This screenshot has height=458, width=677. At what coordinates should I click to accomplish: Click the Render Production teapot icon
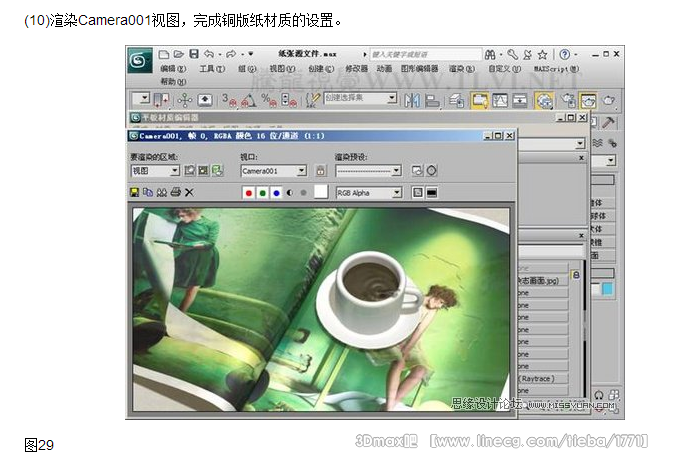point(608,101)
